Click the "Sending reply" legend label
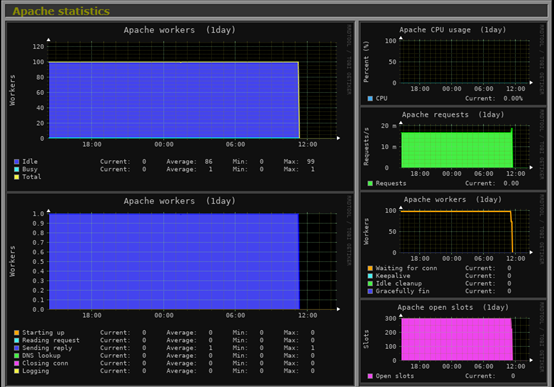This screenshot has width=557, height=387. [47, 348]
